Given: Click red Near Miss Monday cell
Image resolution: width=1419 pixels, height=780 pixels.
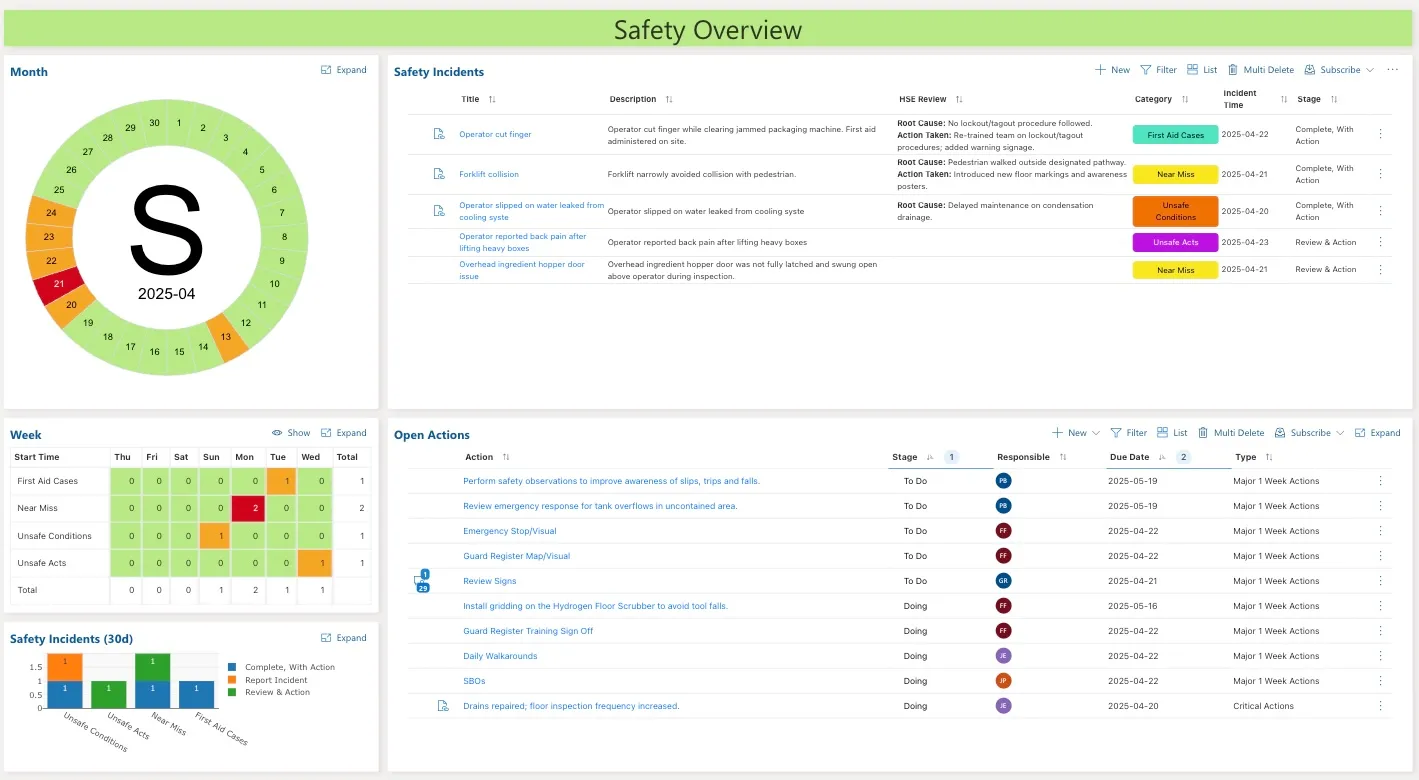Looking at the screenshot, I should [247, 508].
